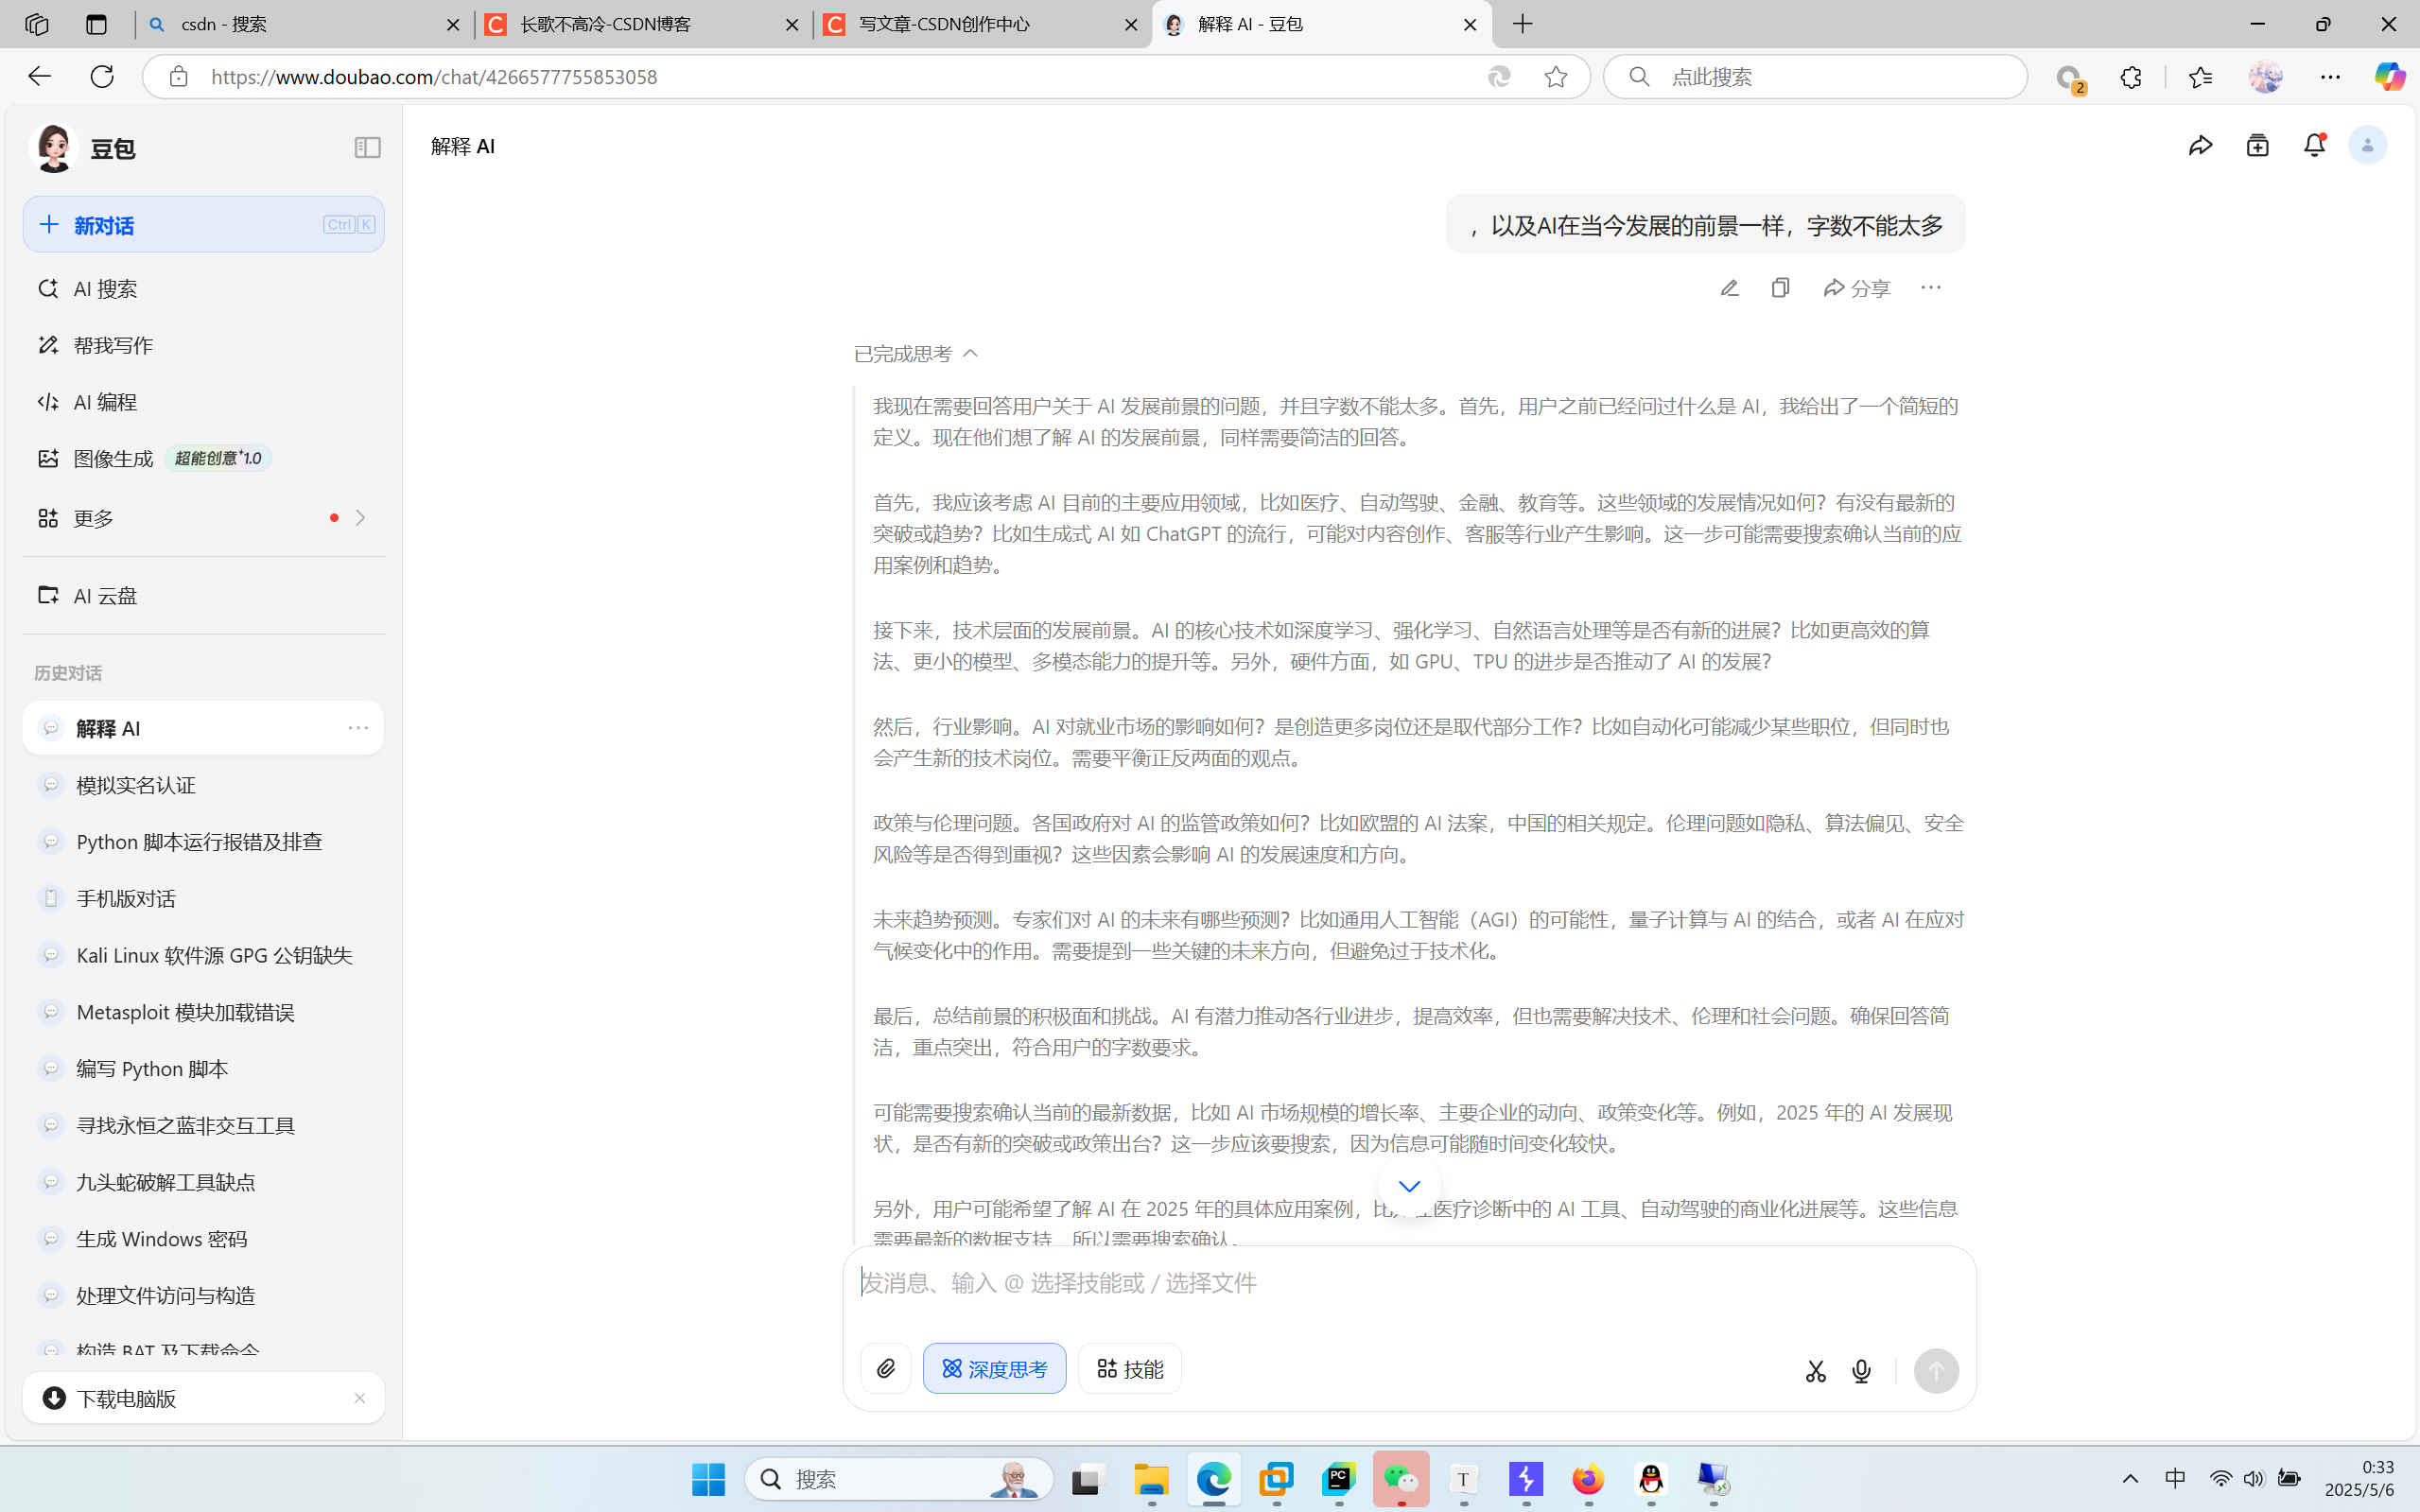The image size is (2420, 1512).
Task: Open WeChat from the taskbar
Action: pyautogui.click(x=1400, y=1479)
